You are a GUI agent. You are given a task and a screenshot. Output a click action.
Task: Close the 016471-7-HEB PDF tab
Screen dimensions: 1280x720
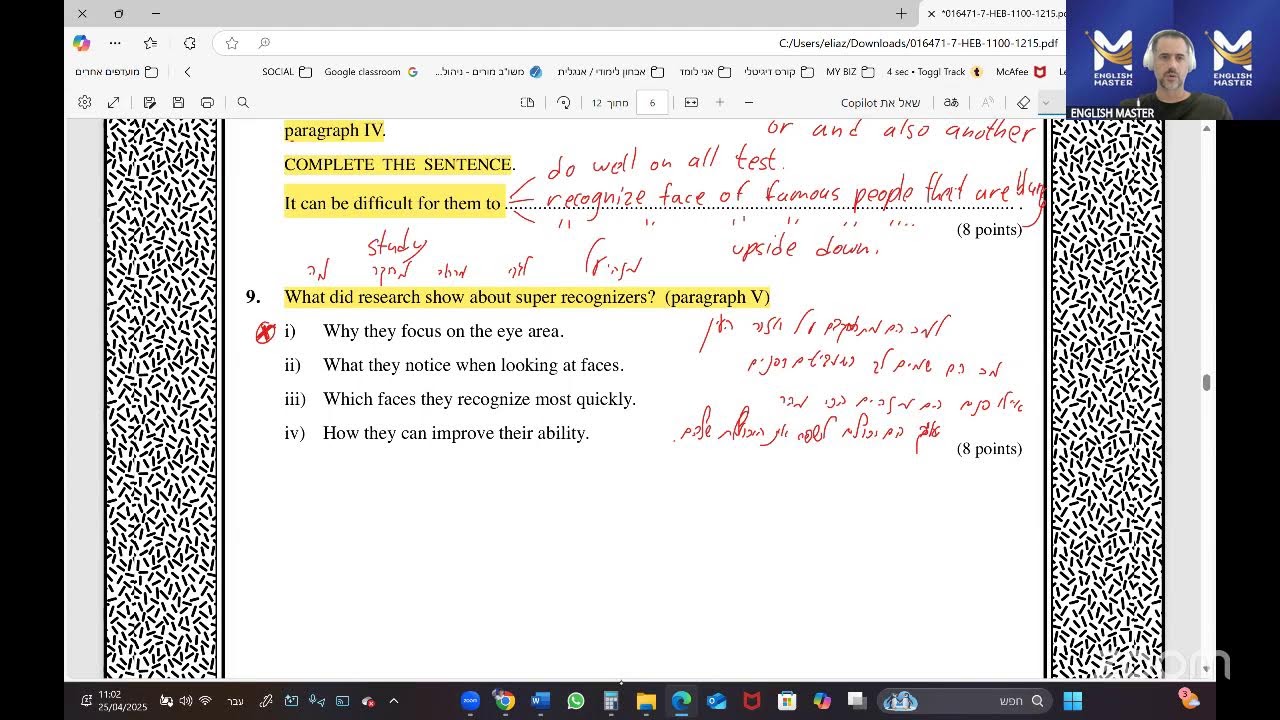(x=932, y=14)
